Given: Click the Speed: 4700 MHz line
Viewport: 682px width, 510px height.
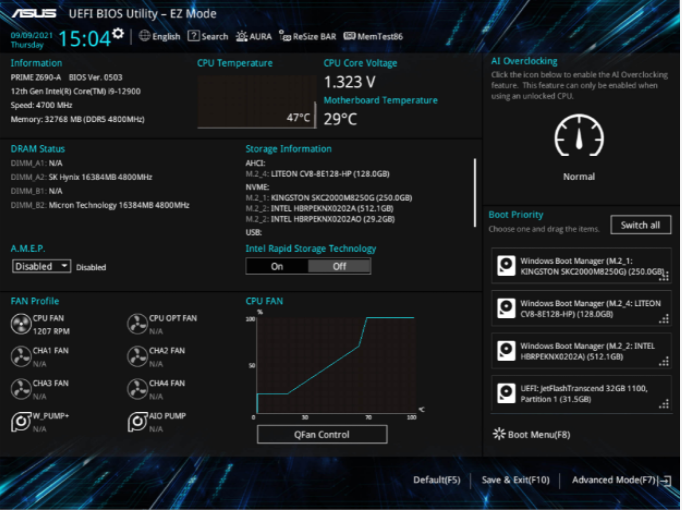Looking at the screenshot, I should pyautogui.click(x=41, y=105).
